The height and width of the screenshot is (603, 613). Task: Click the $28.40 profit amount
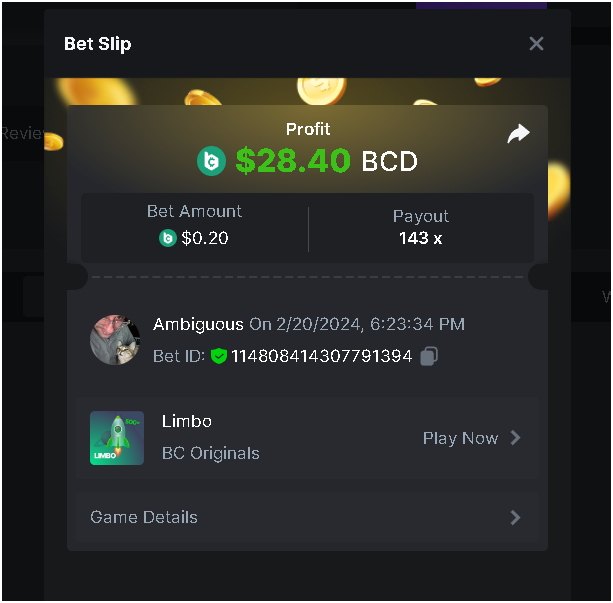click(293, 160)
